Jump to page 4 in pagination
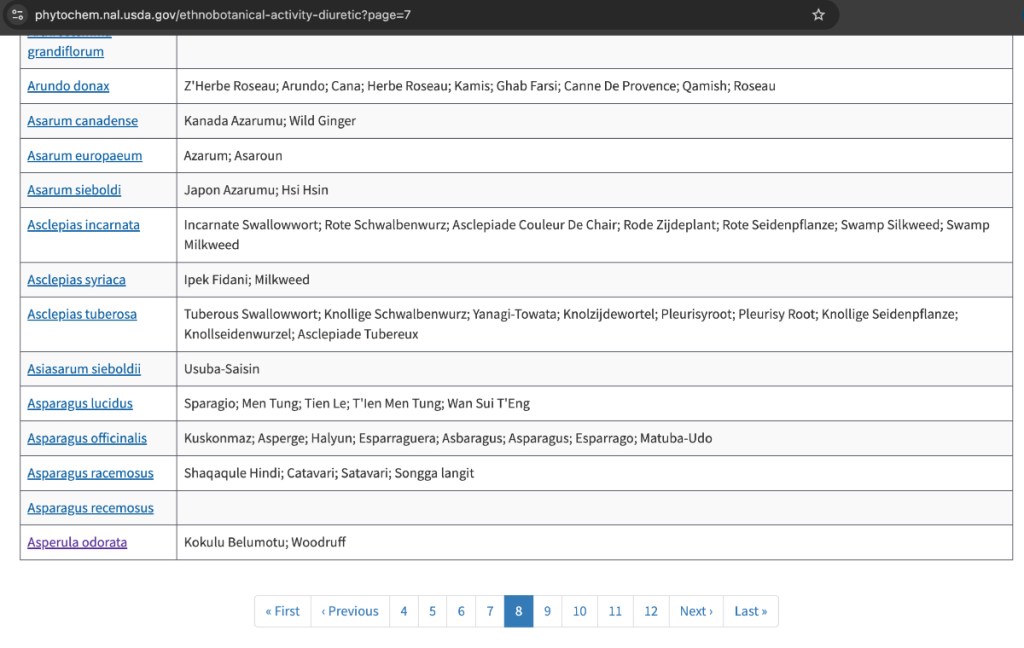 pos(403,611)
